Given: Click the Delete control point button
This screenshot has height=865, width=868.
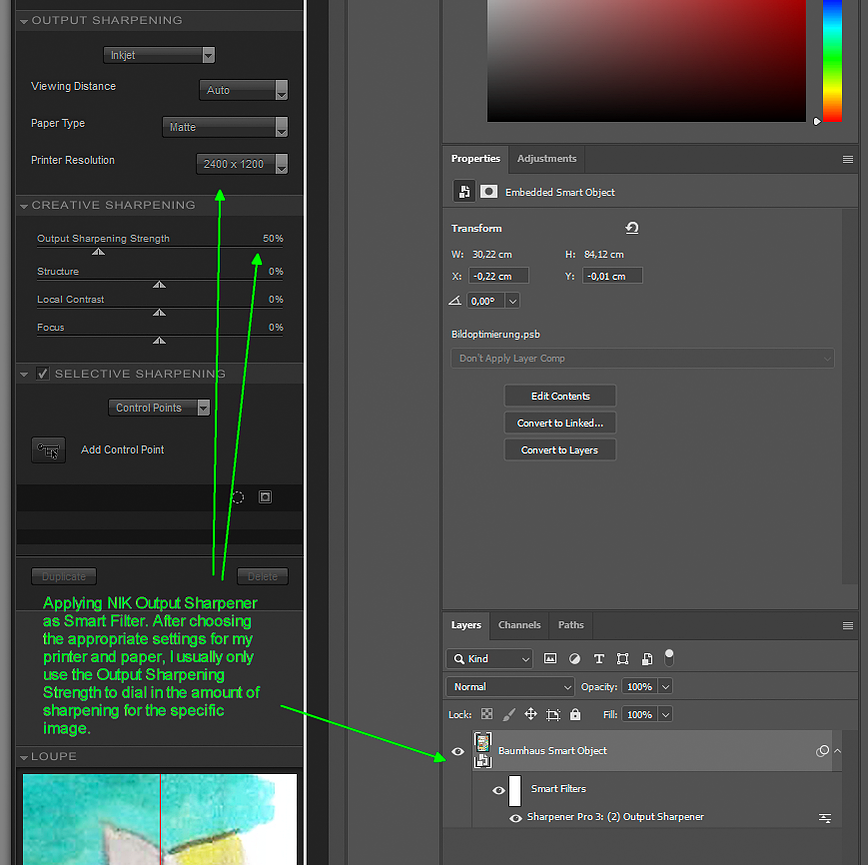Looking at the screenshot, I should tap(262, 576).
